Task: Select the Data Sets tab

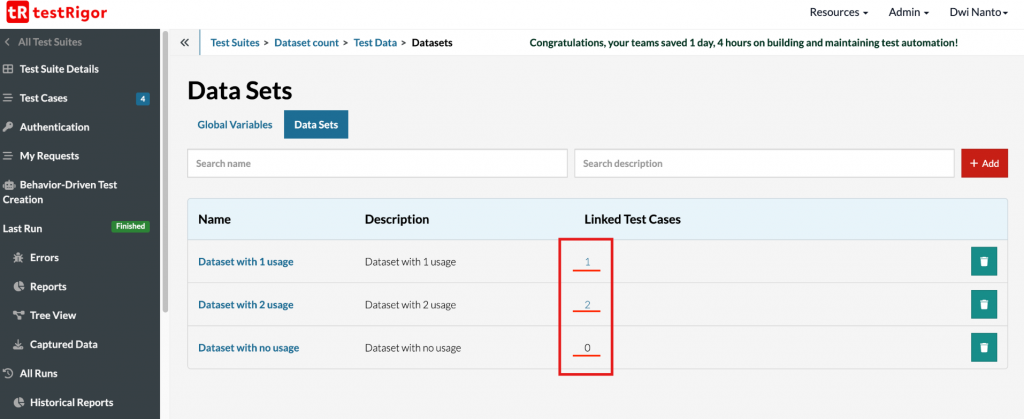Action: pyautogui.click(x=316, y=125)
